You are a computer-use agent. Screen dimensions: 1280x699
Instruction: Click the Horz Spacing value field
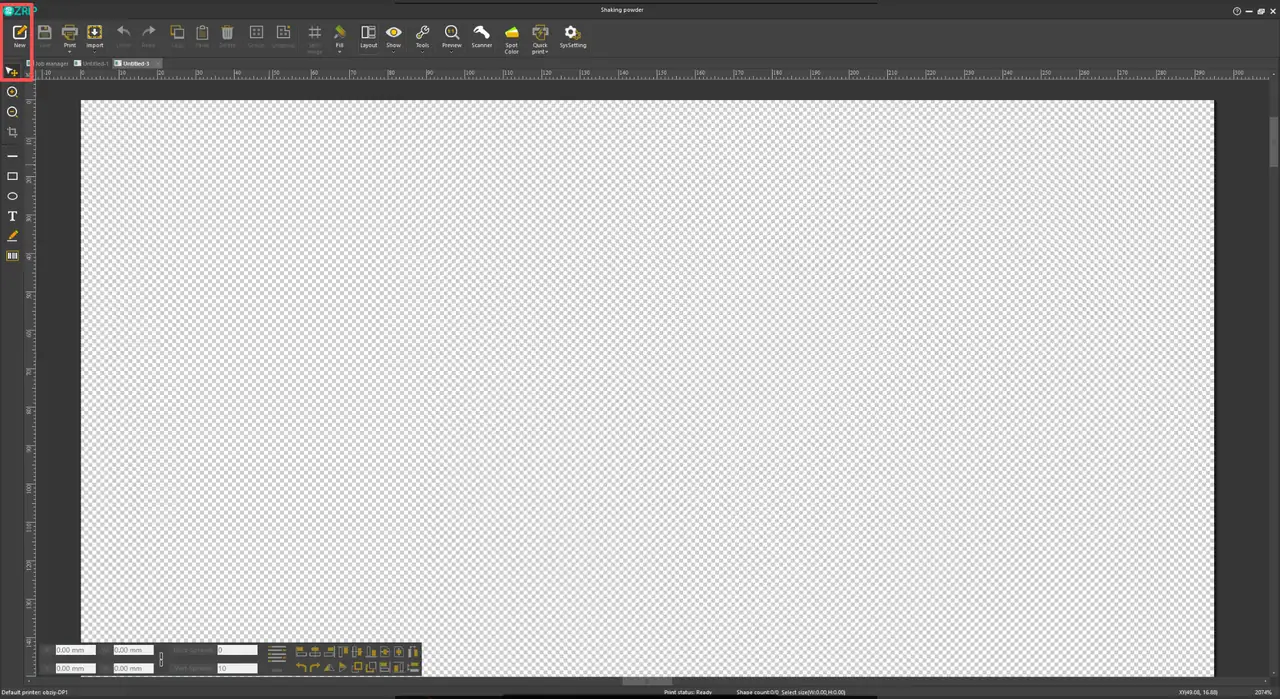click(x=237, y=650)
